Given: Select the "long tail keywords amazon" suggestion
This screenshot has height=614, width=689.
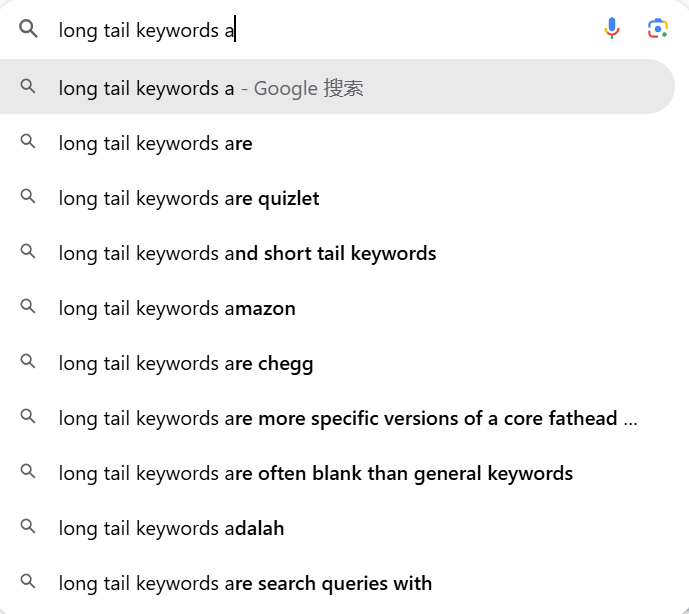Looking at the screenshot, I should [x=177, y=309].
